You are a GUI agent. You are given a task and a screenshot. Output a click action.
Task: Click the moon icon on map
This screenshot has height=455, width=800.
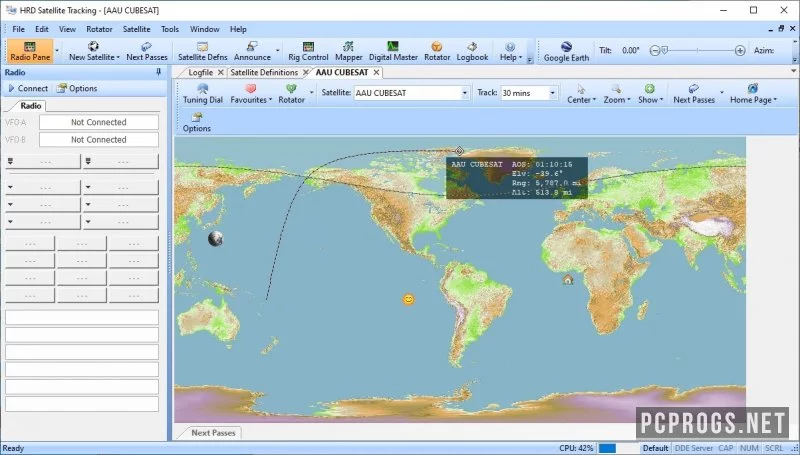[215, 238]
